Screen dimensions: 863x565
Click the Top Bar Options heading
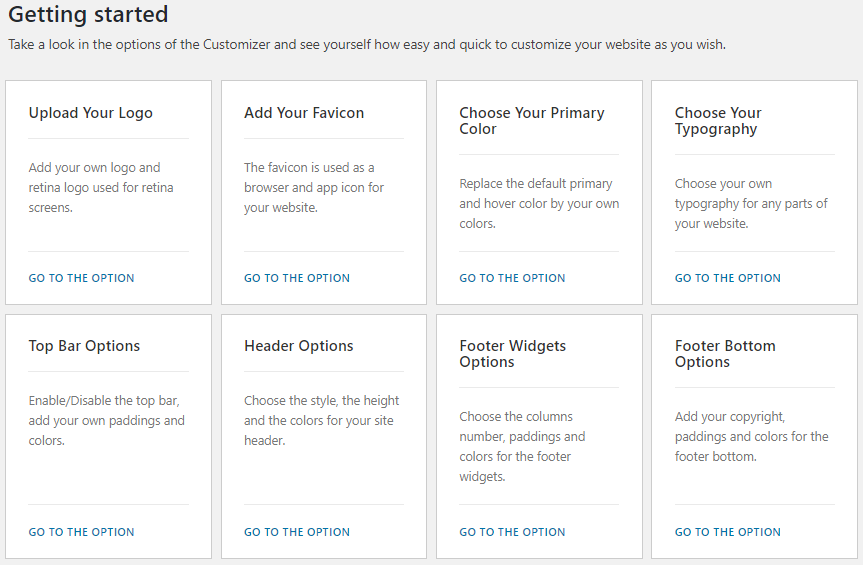pyautogui.click(x=84, y=345)
